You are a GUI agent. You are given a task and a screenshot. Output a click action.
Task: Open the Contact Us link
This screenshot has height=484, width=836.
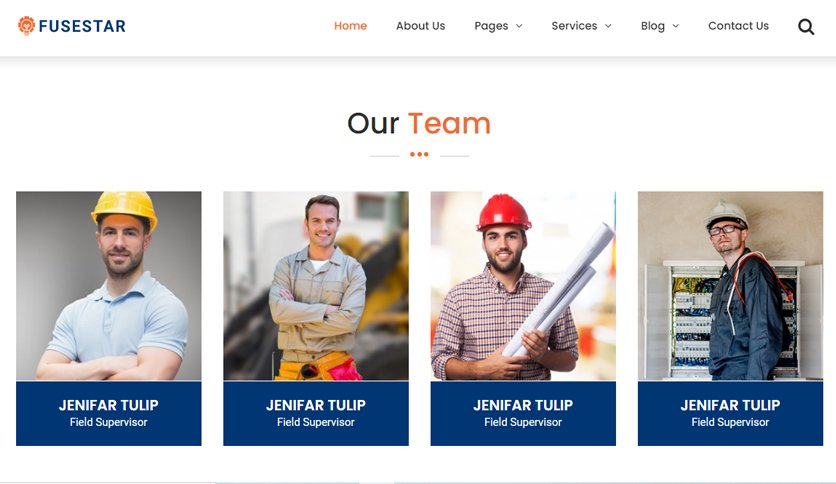tap(738, 26)
